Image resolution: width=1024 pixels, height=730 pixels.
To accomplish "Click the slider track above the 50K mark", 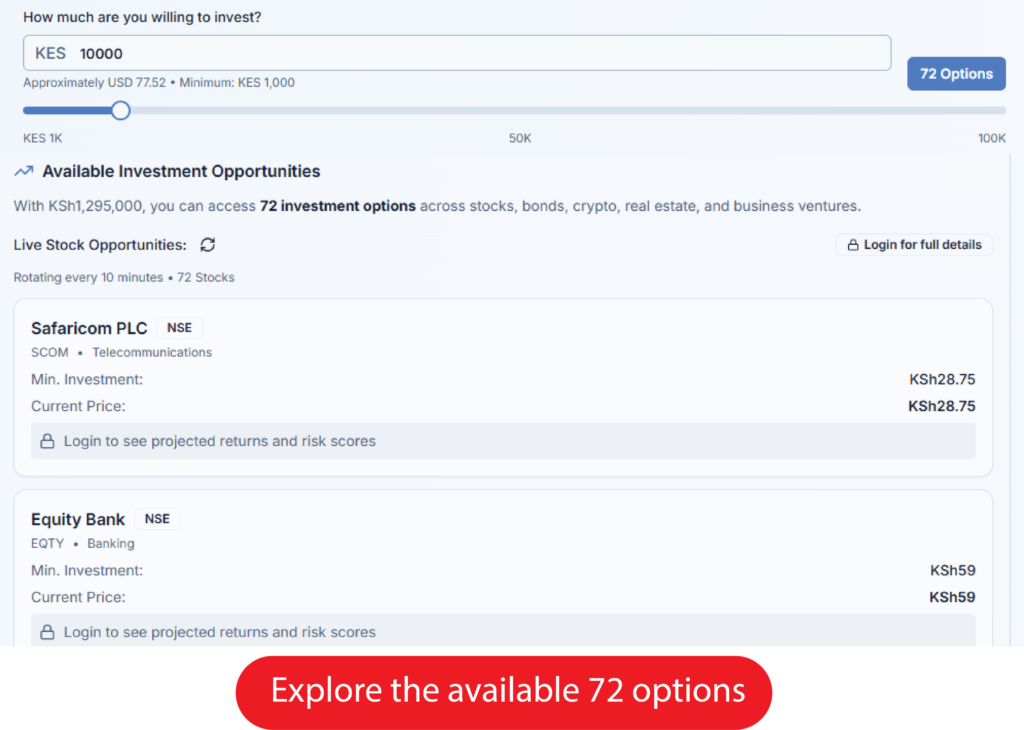I will (x=520, y=110).
